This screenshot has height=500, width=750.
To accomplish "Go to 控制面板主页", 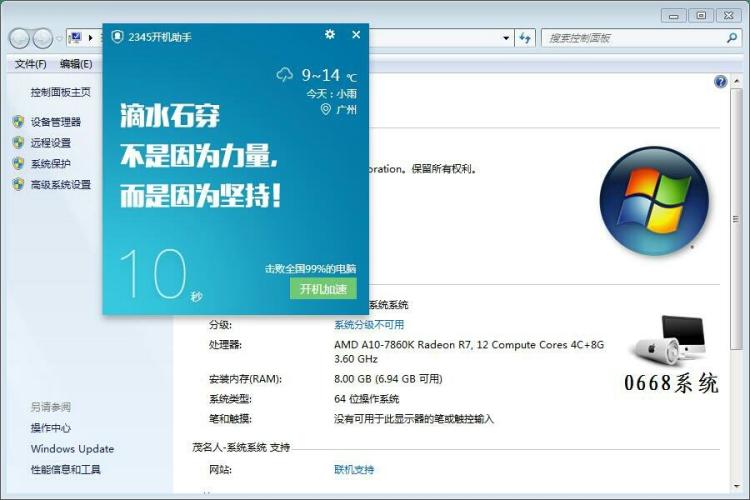I will (x=60, y=92).
